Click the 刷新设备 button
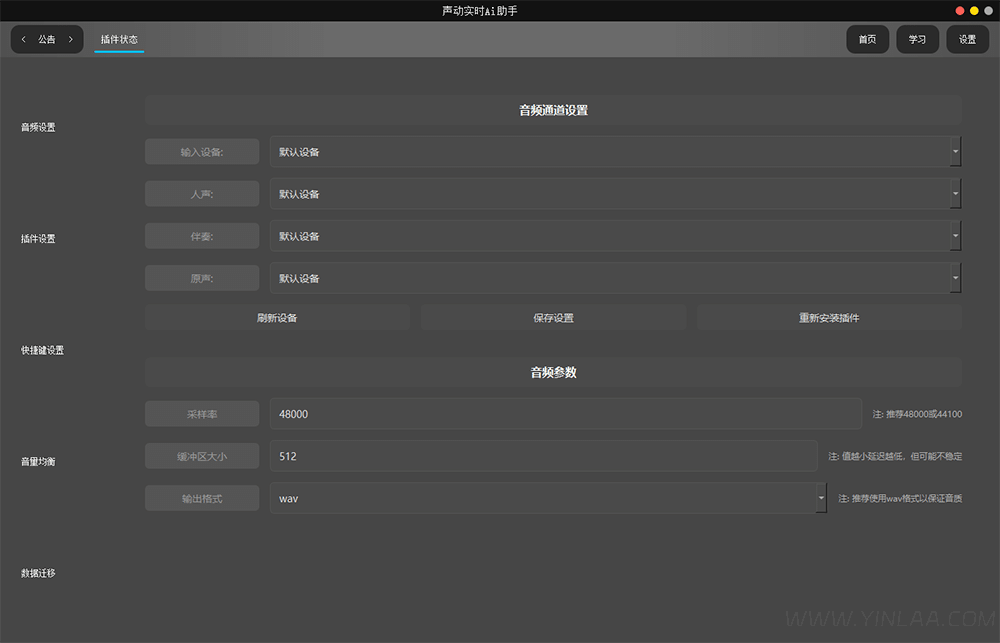The width and height of the screenshot is (1000, 643). (x=277, y=318)
